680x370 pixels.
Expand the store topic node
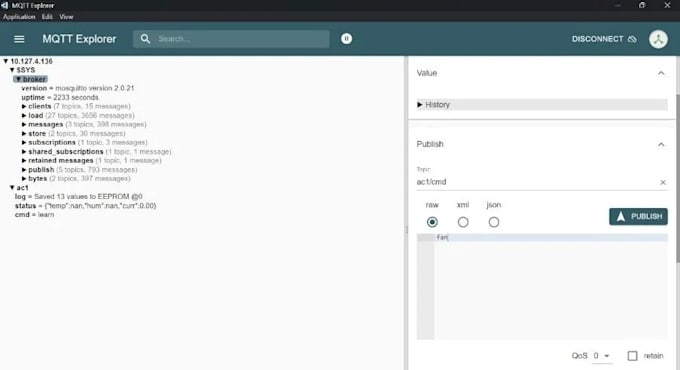tap(24, 134)
